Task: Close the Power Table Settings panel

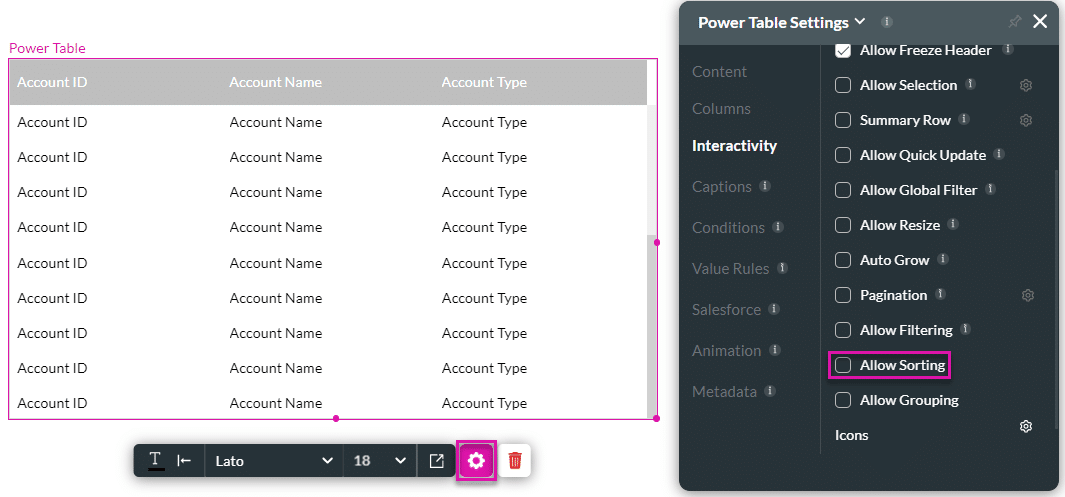Action: tap(1040, 22)
